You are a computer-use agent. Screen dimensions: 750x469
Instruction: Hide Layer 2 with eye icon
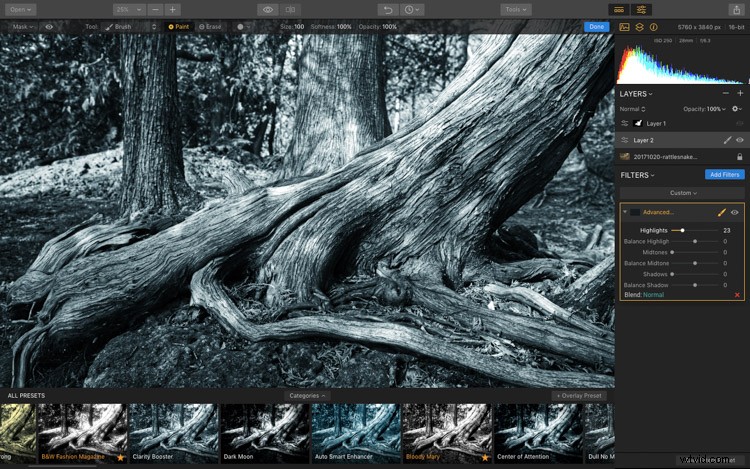click(x=740, y=140)
